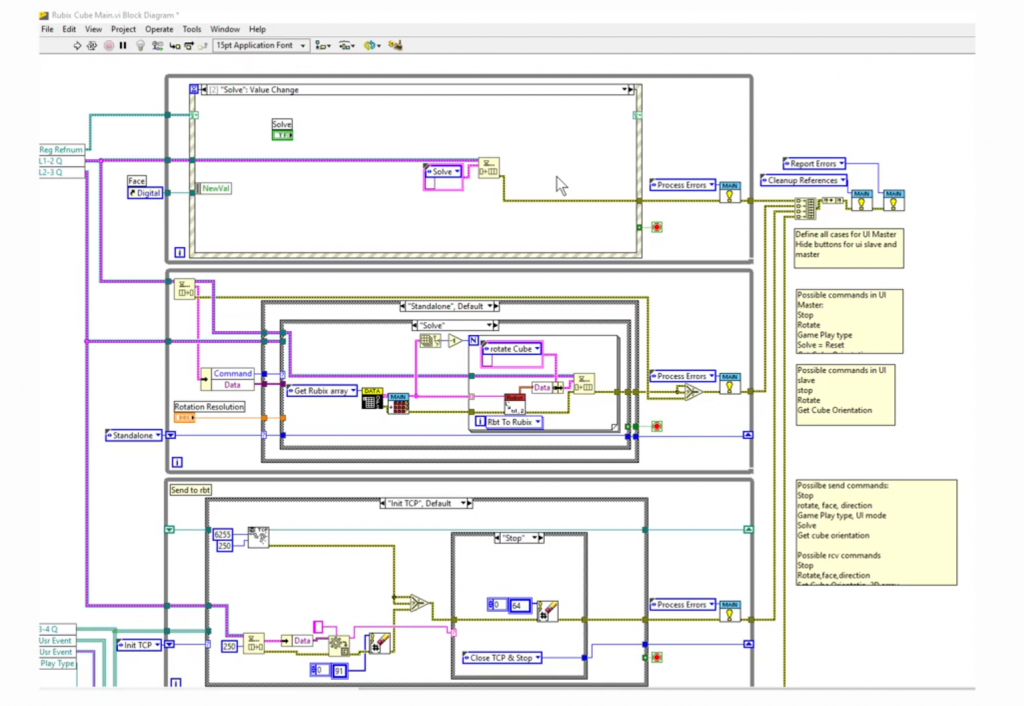Screen dimensions: 1024x706
Task: Open the Cleanup References enum constant
Action: pyautogui.click(x=803, y=180)
